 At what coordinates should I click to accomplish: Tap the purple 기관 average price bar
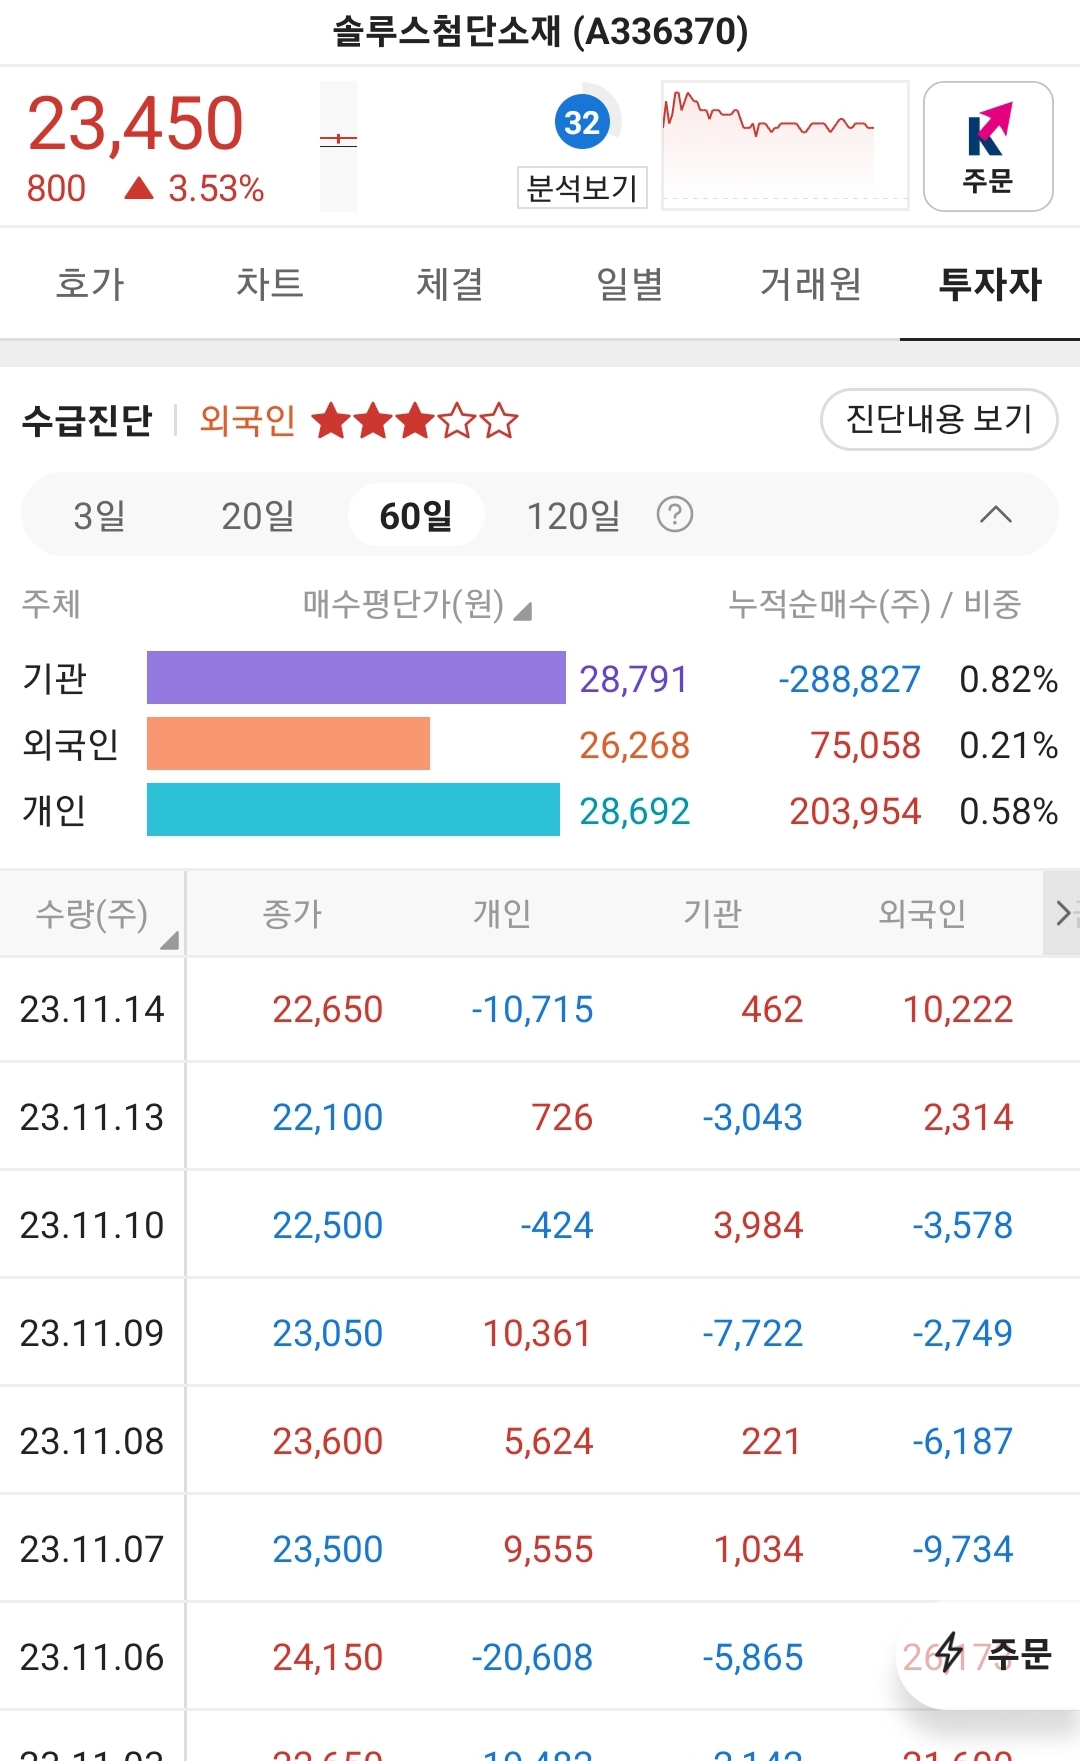point(356,678)
